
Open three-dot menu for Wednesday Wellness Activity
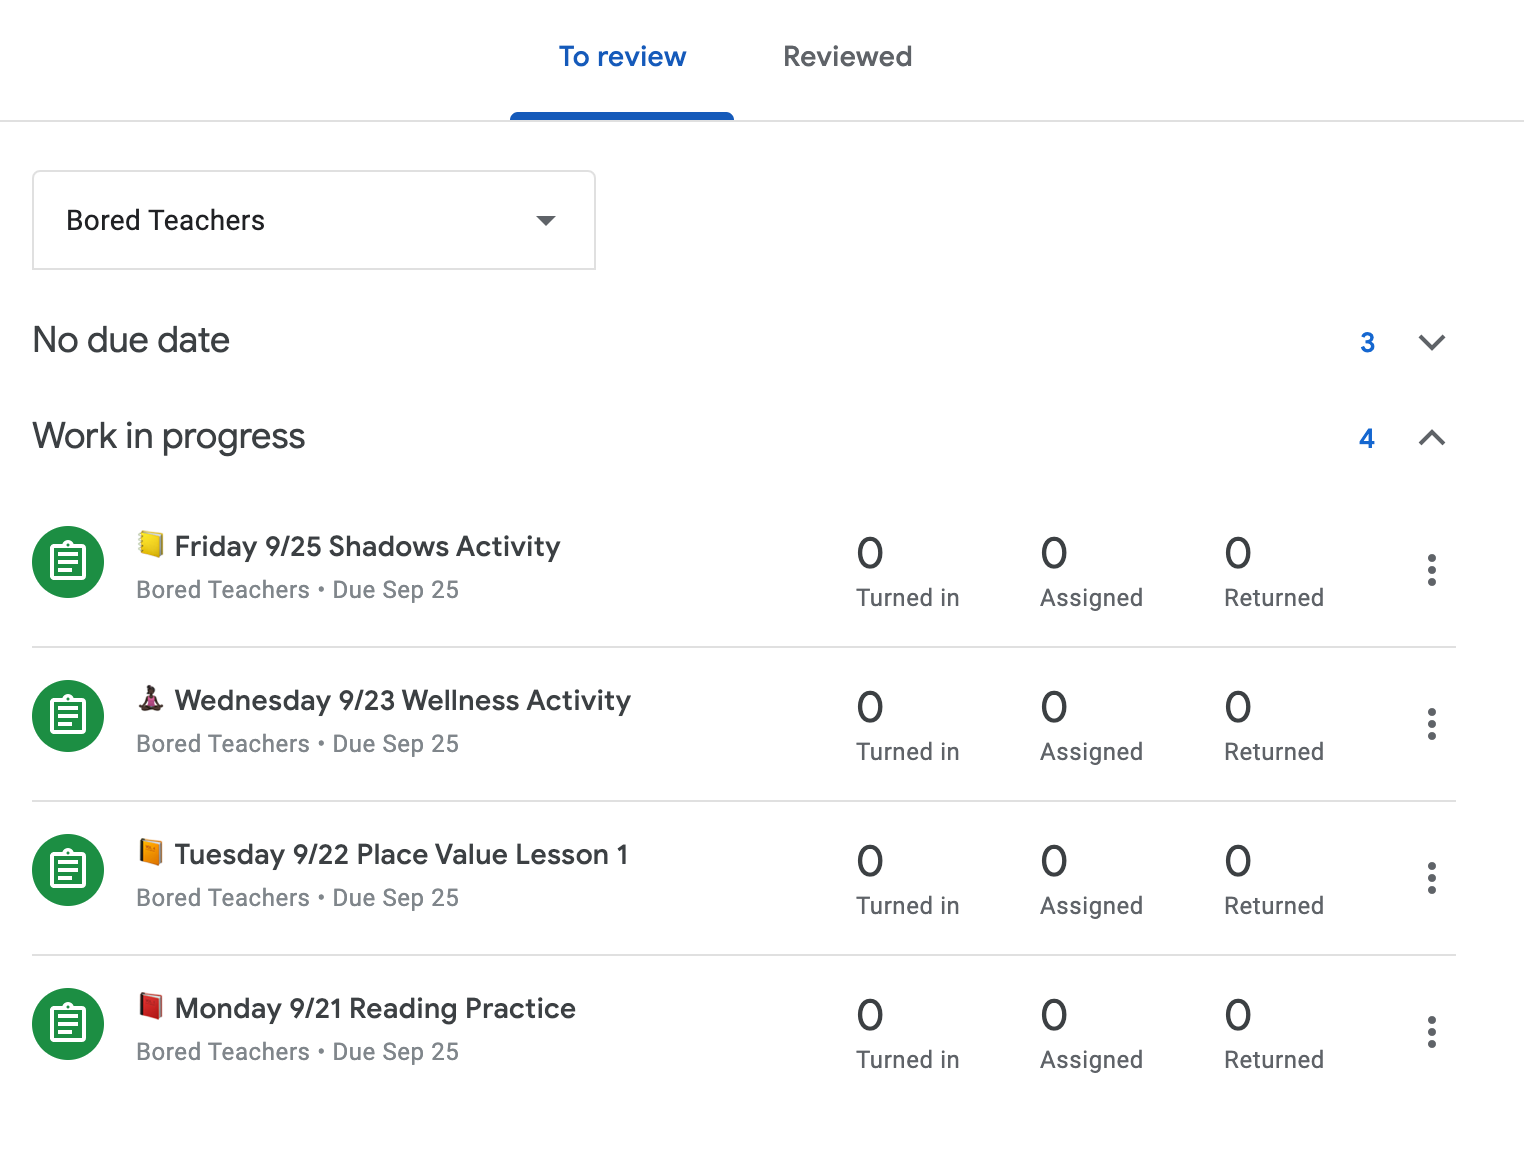tap(1432, 724)
